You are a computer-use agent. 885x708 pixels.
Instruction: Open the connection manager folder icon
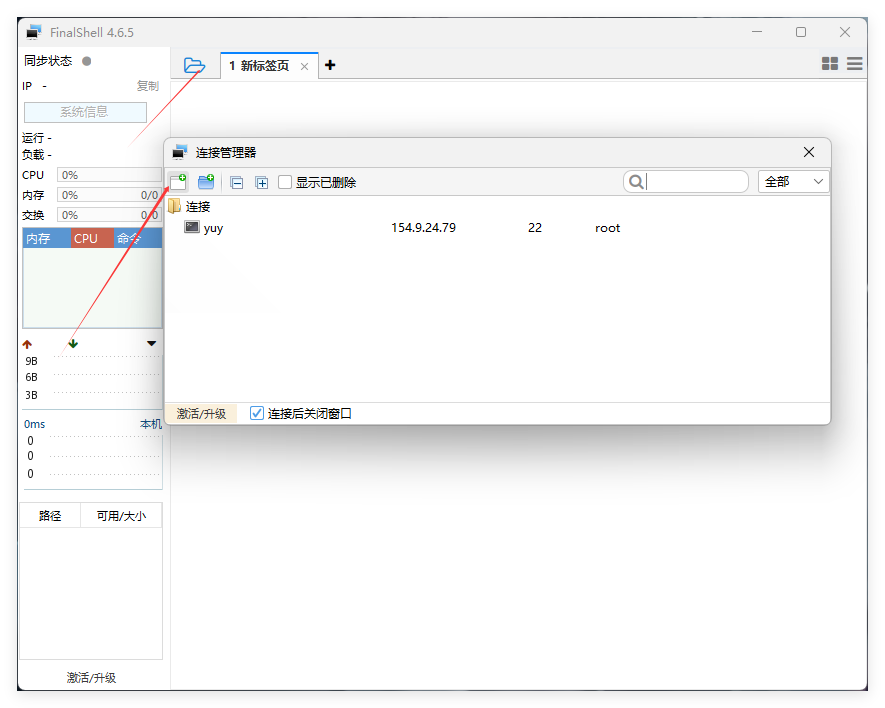click(x=194, y=66)
